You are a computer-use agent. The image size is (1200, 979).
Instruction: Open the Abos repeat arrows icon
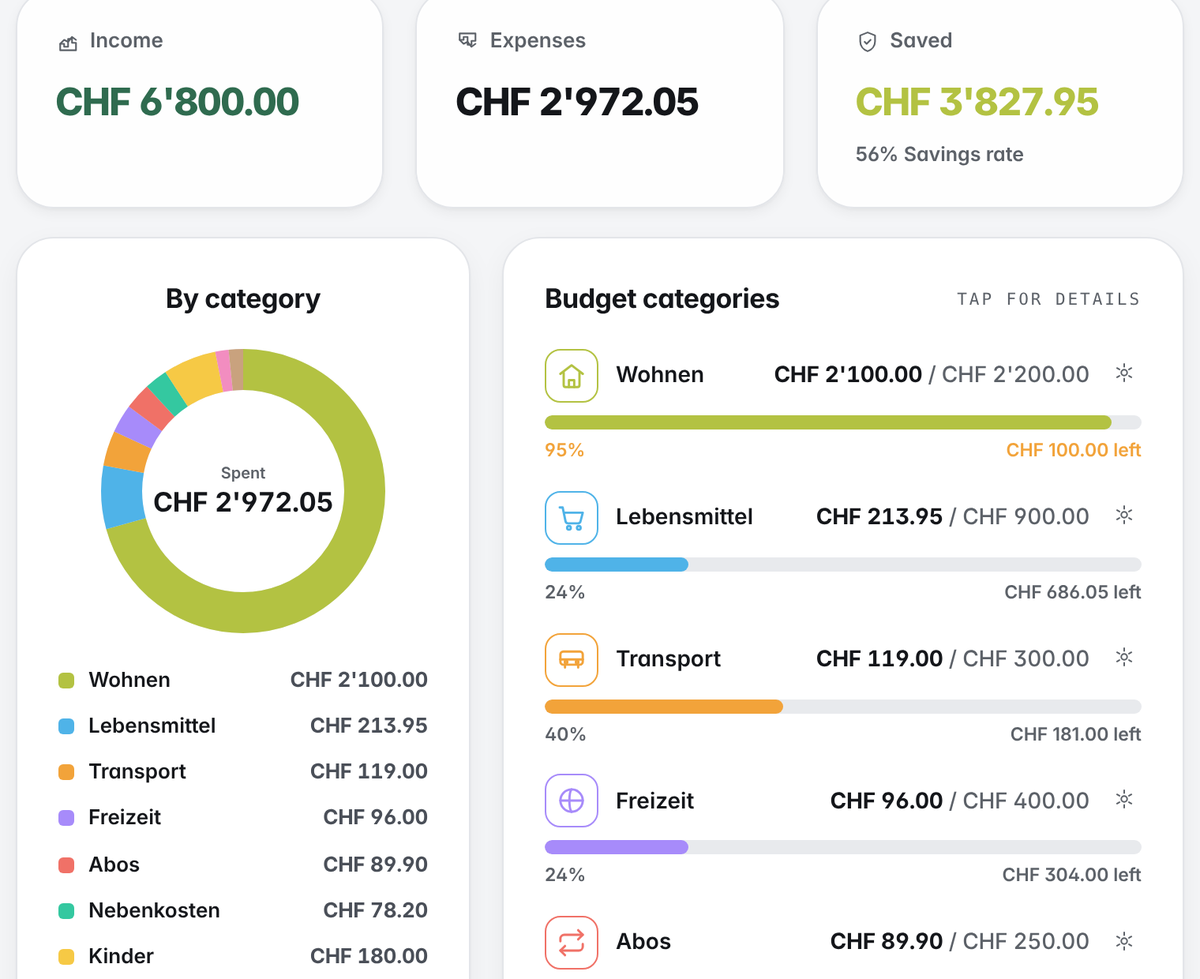[571, 942]
